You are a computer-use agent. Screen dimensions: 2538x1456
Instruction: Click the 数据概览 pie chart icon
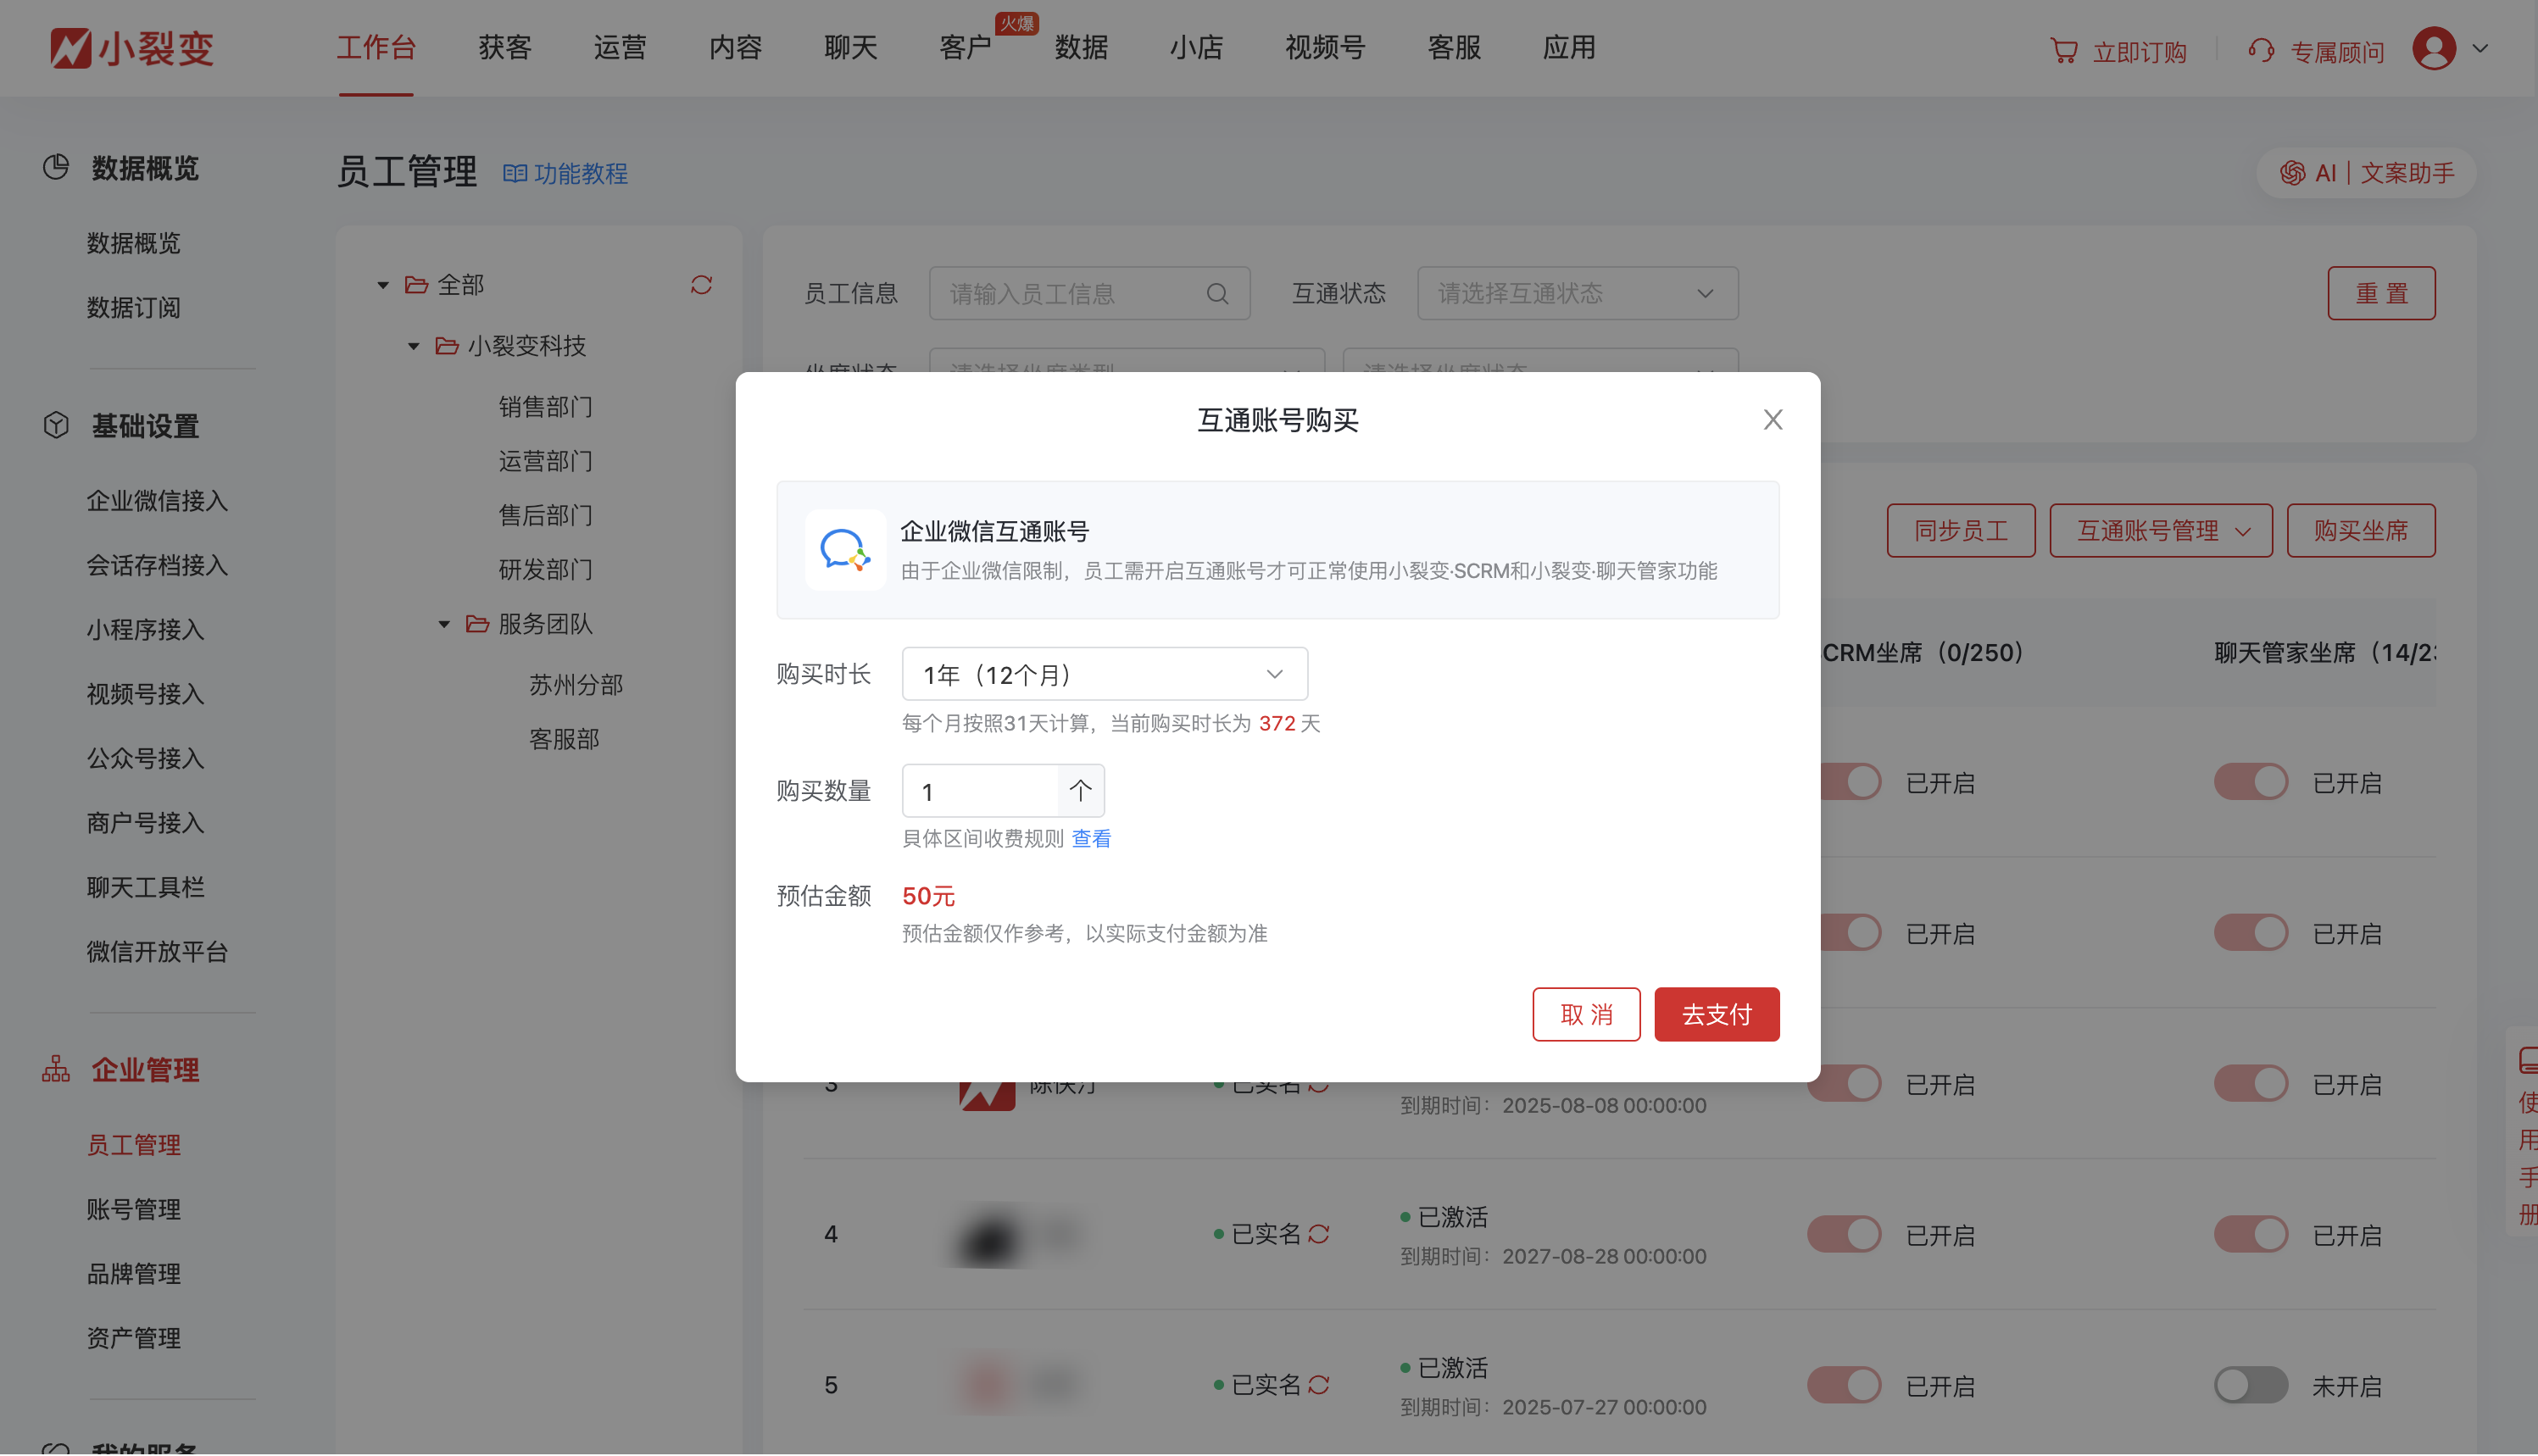click(x=56, y=167)
